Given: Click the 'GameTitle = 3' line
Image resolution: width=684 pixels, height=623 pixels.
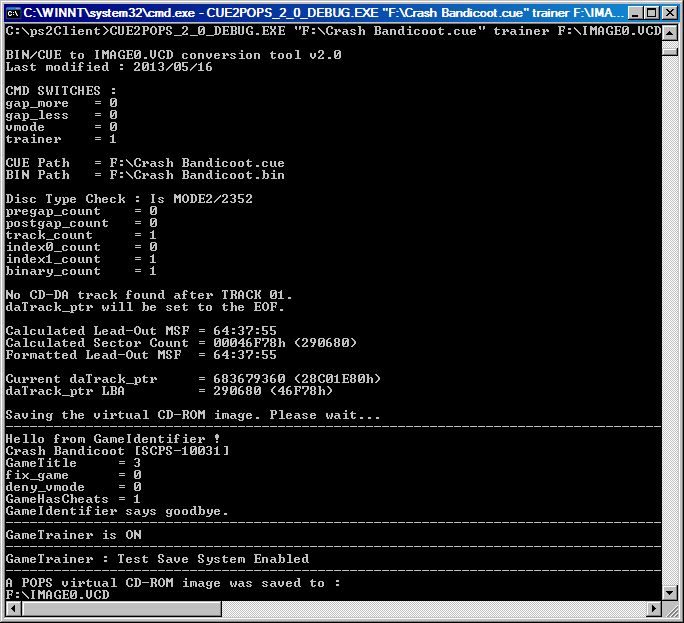Looking at the screenshot, I should [x=73, y=463].
